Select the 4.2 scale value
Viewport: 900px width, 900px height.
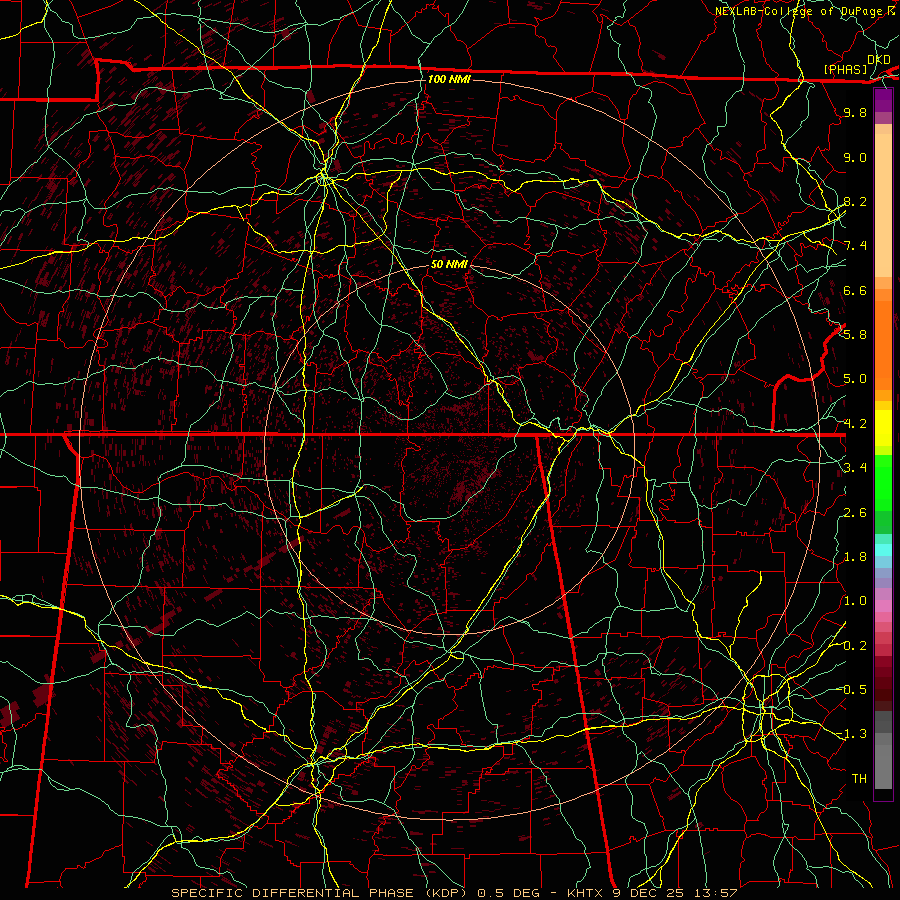pyautogui.click(x=855, y=424)
